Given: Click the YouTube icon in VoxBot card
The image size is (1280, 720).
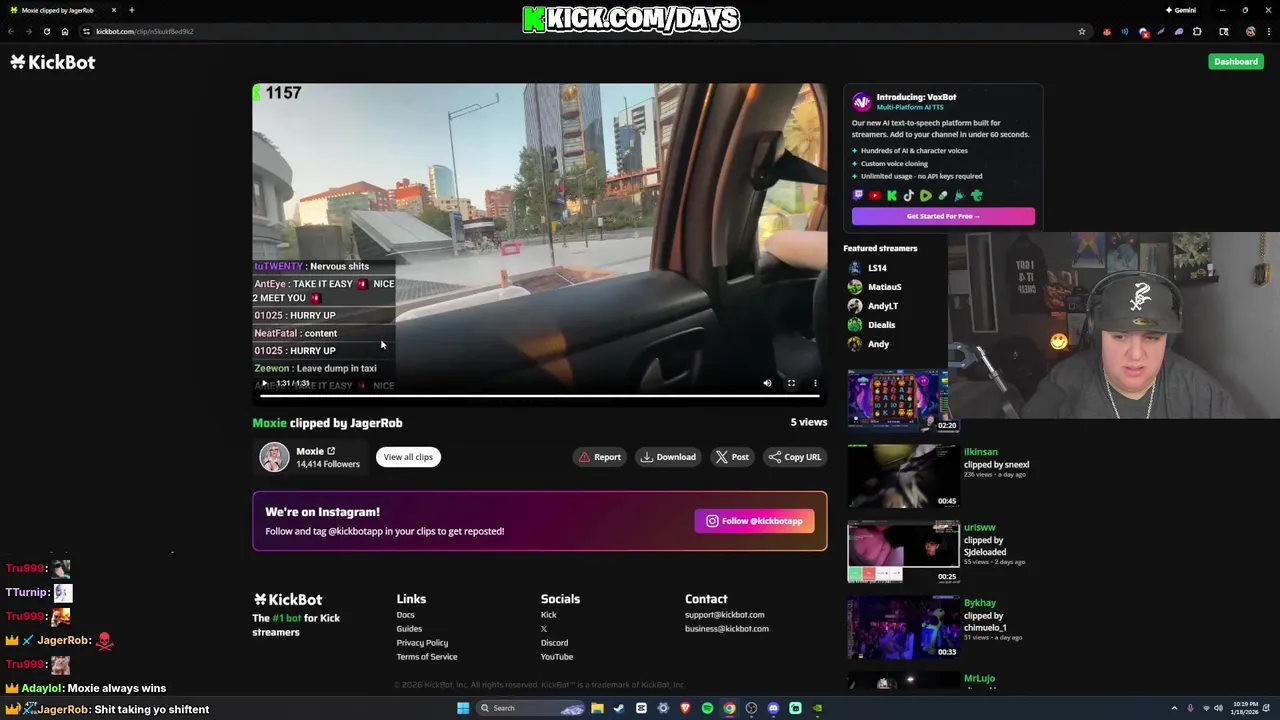Looking at the screenshot, I should click(875, 196).
